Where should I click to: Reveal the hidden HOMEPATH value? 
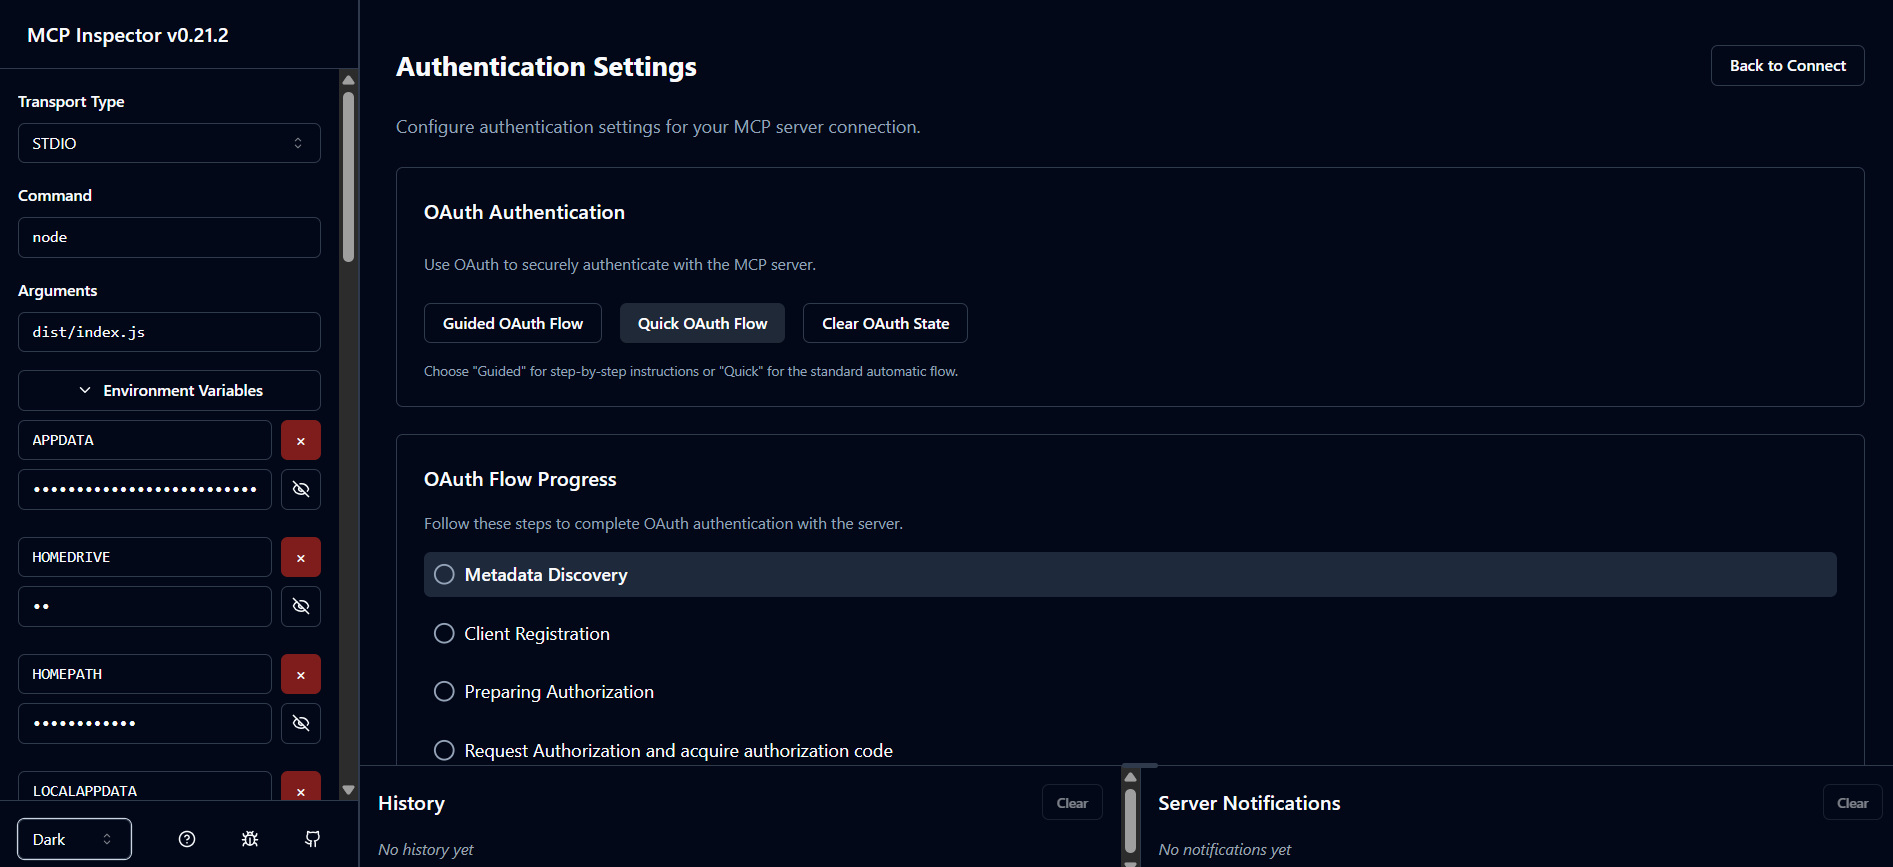[301, 723]
